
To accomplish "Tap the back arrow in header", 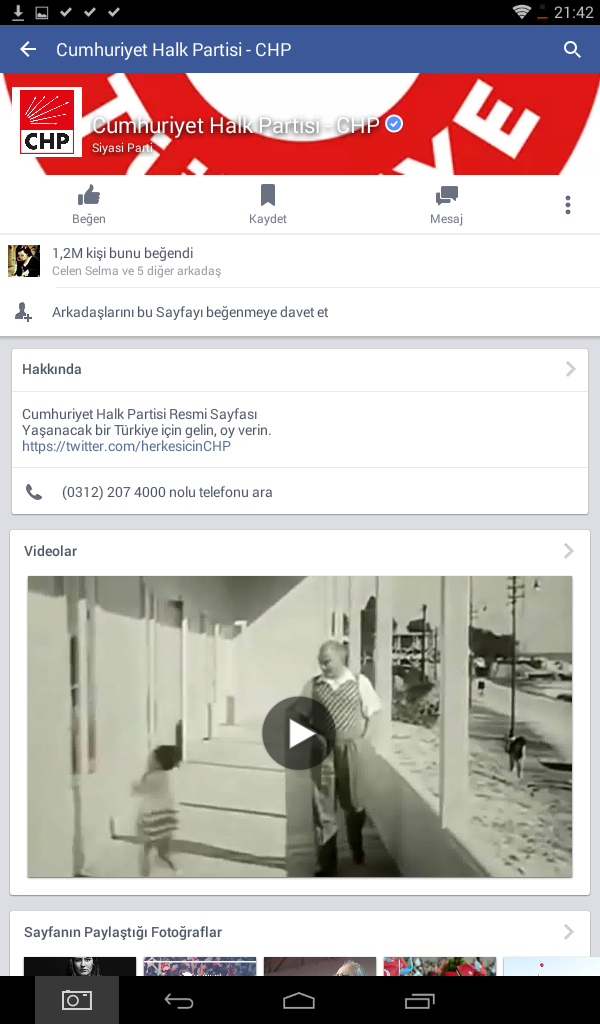I will tap(28, 49).
